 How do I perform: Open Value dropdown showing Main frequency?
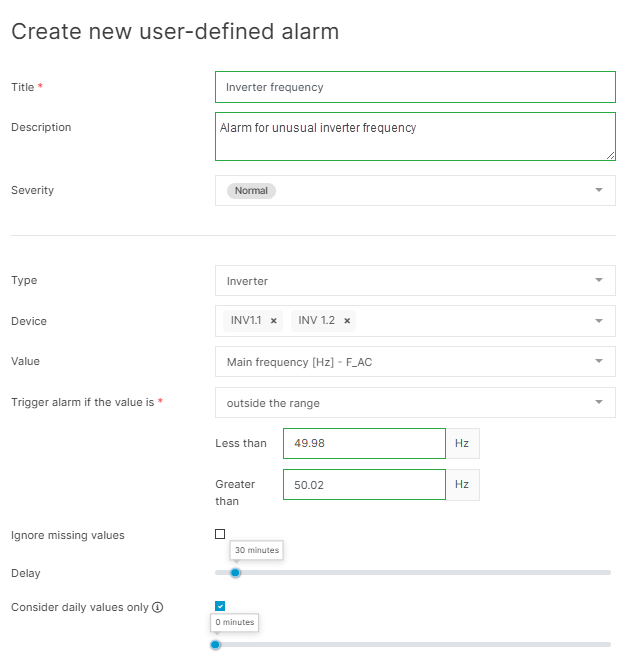pyautogui.click(x=598, y=361)
